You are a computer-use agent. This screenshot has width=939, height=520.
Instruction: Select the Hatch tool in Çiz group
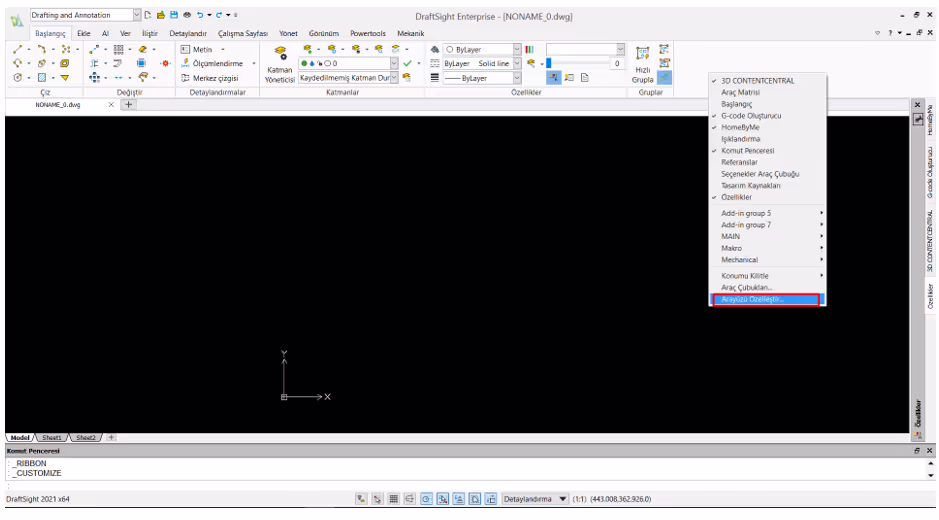[x=41, y=77]
